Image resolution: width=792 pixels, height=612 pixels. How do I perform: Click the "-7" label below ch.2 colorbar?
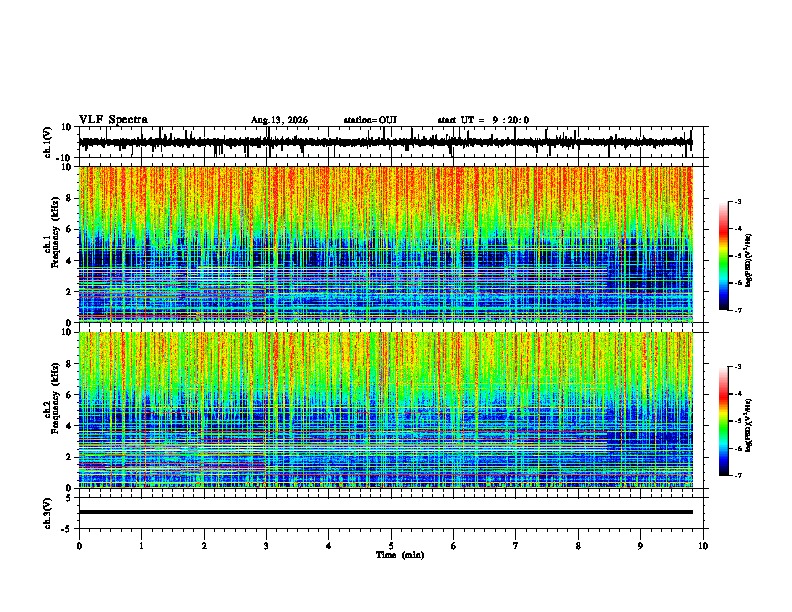(738, 475)
